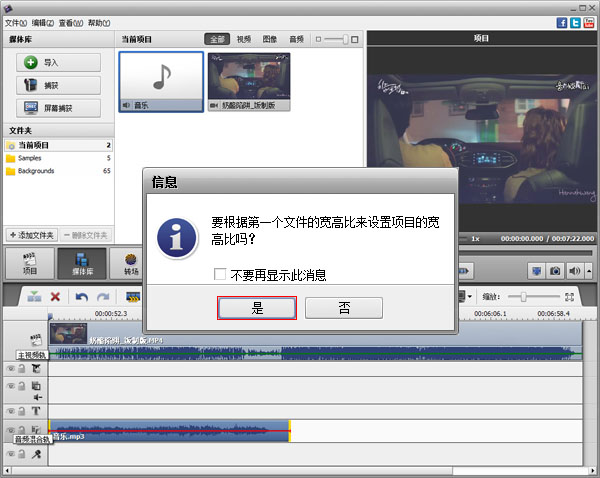The image size is (600, 478).
Task: Click the filmstrip speed icon in timeline toolbar
Action: [x=133, y=297]
